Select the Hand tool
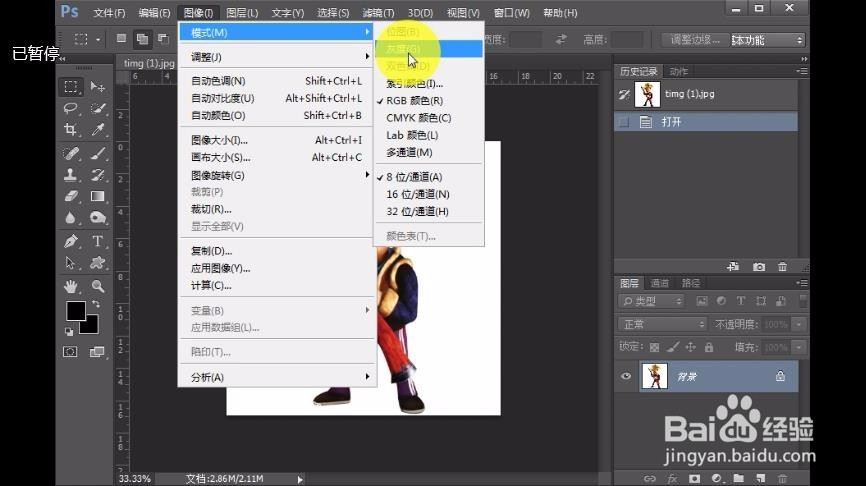This screenshot has width=866, height=486. pyautogui.click(x=71, y=286)
